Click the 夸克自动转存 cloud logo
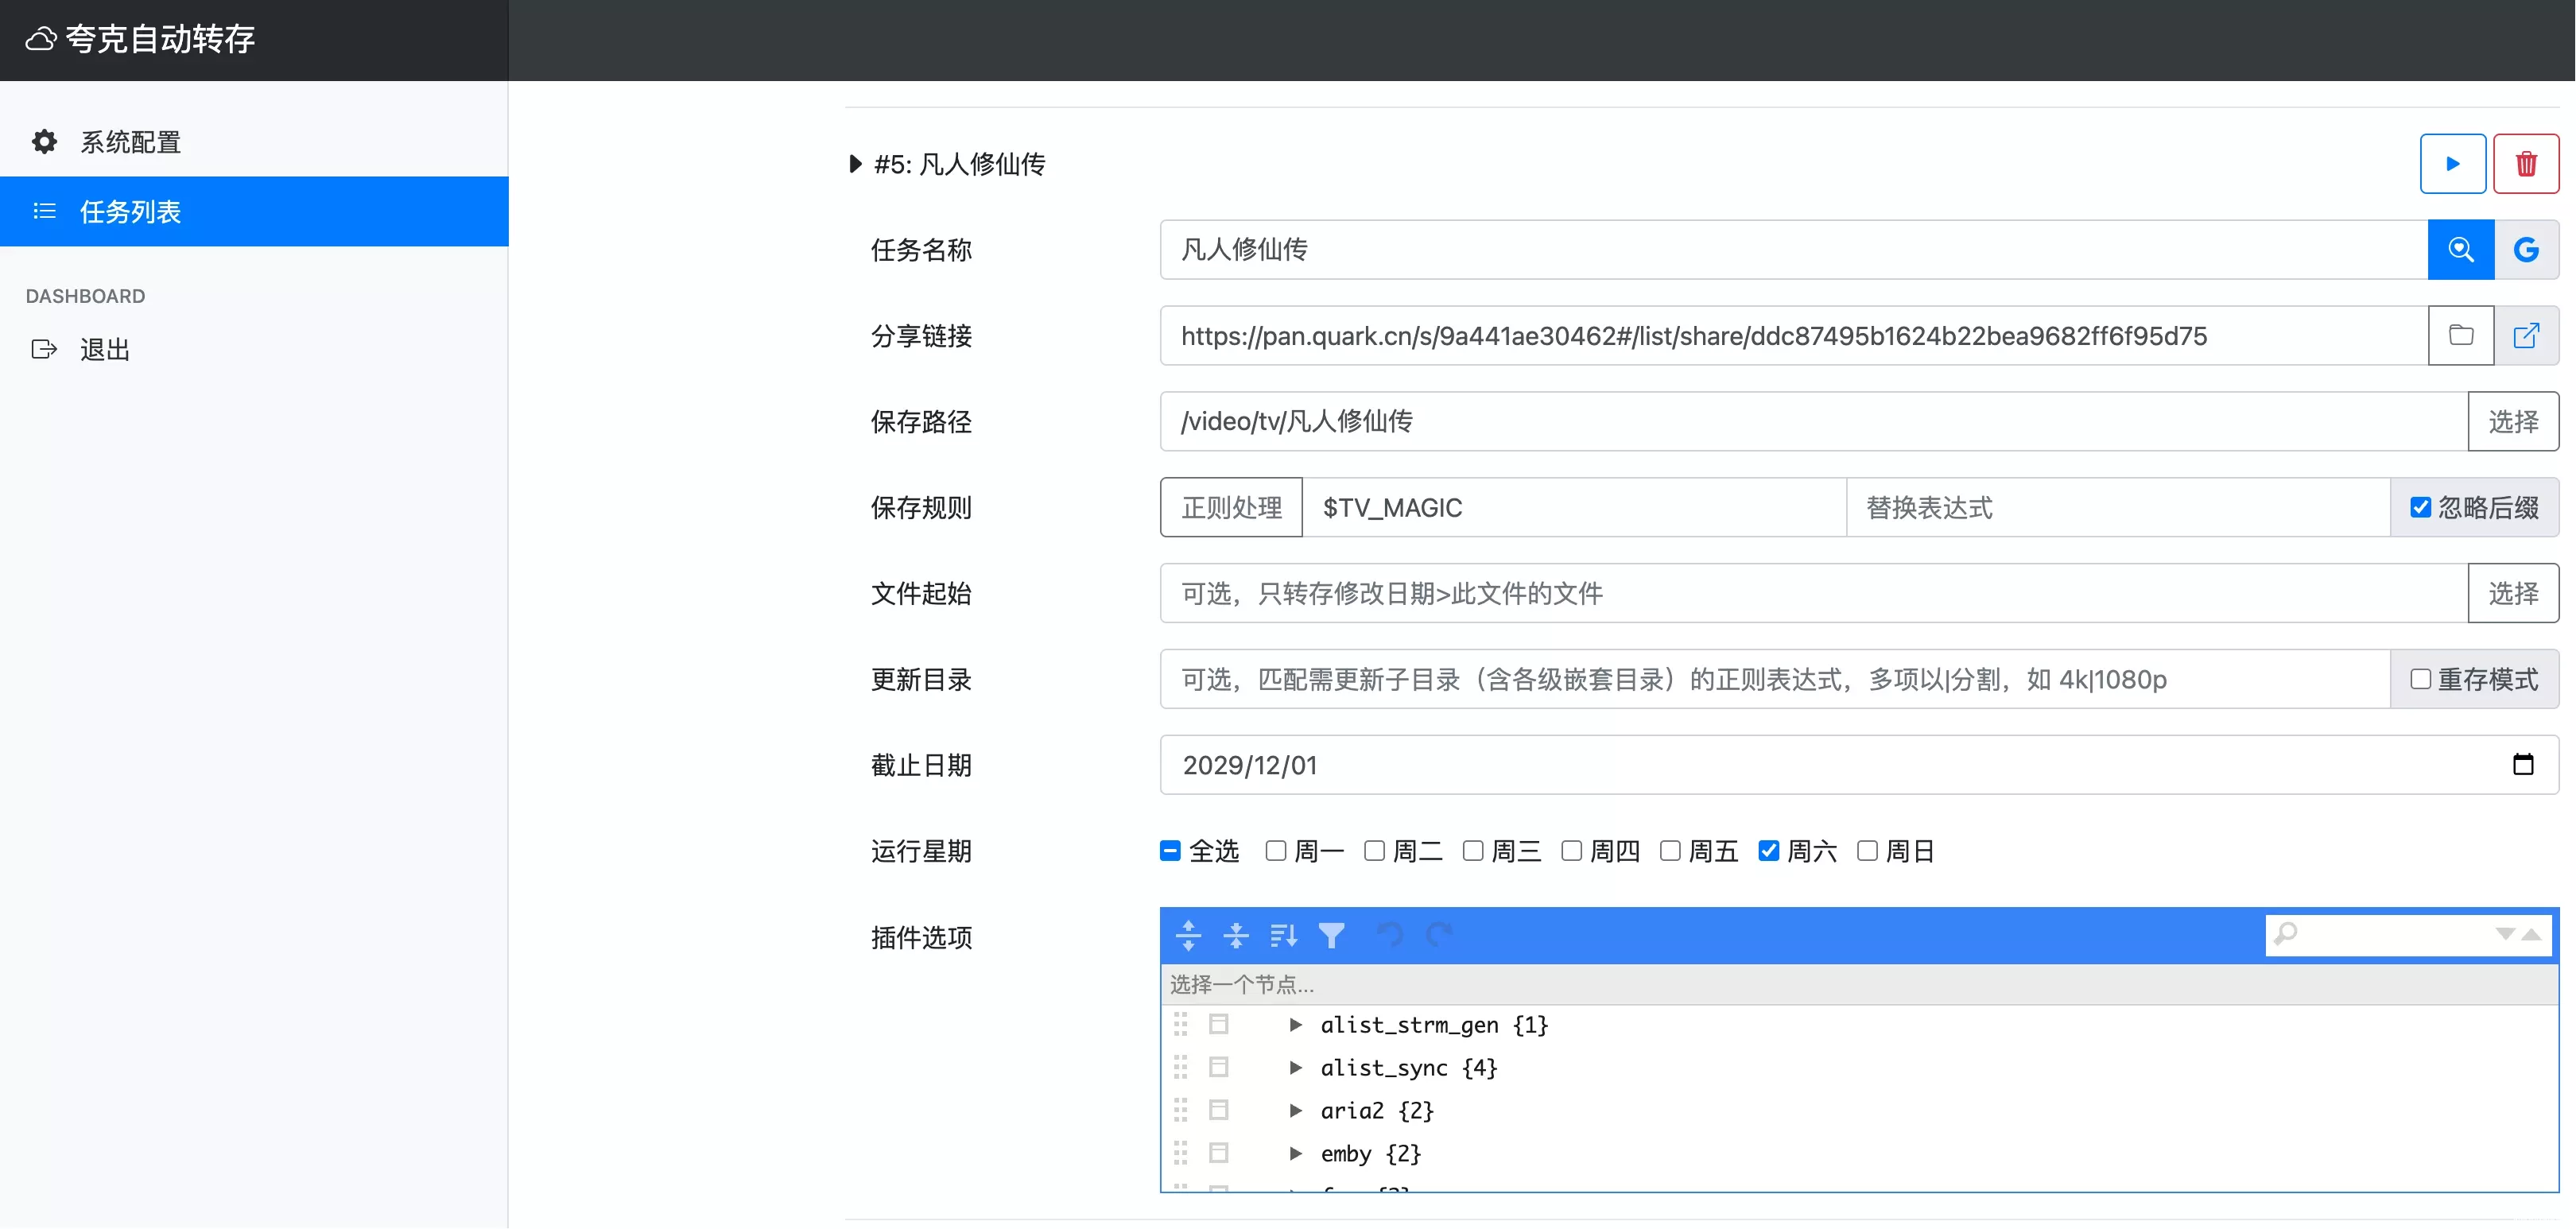The height and width of the screenshot is (1229, 2576). coord(40,39)
